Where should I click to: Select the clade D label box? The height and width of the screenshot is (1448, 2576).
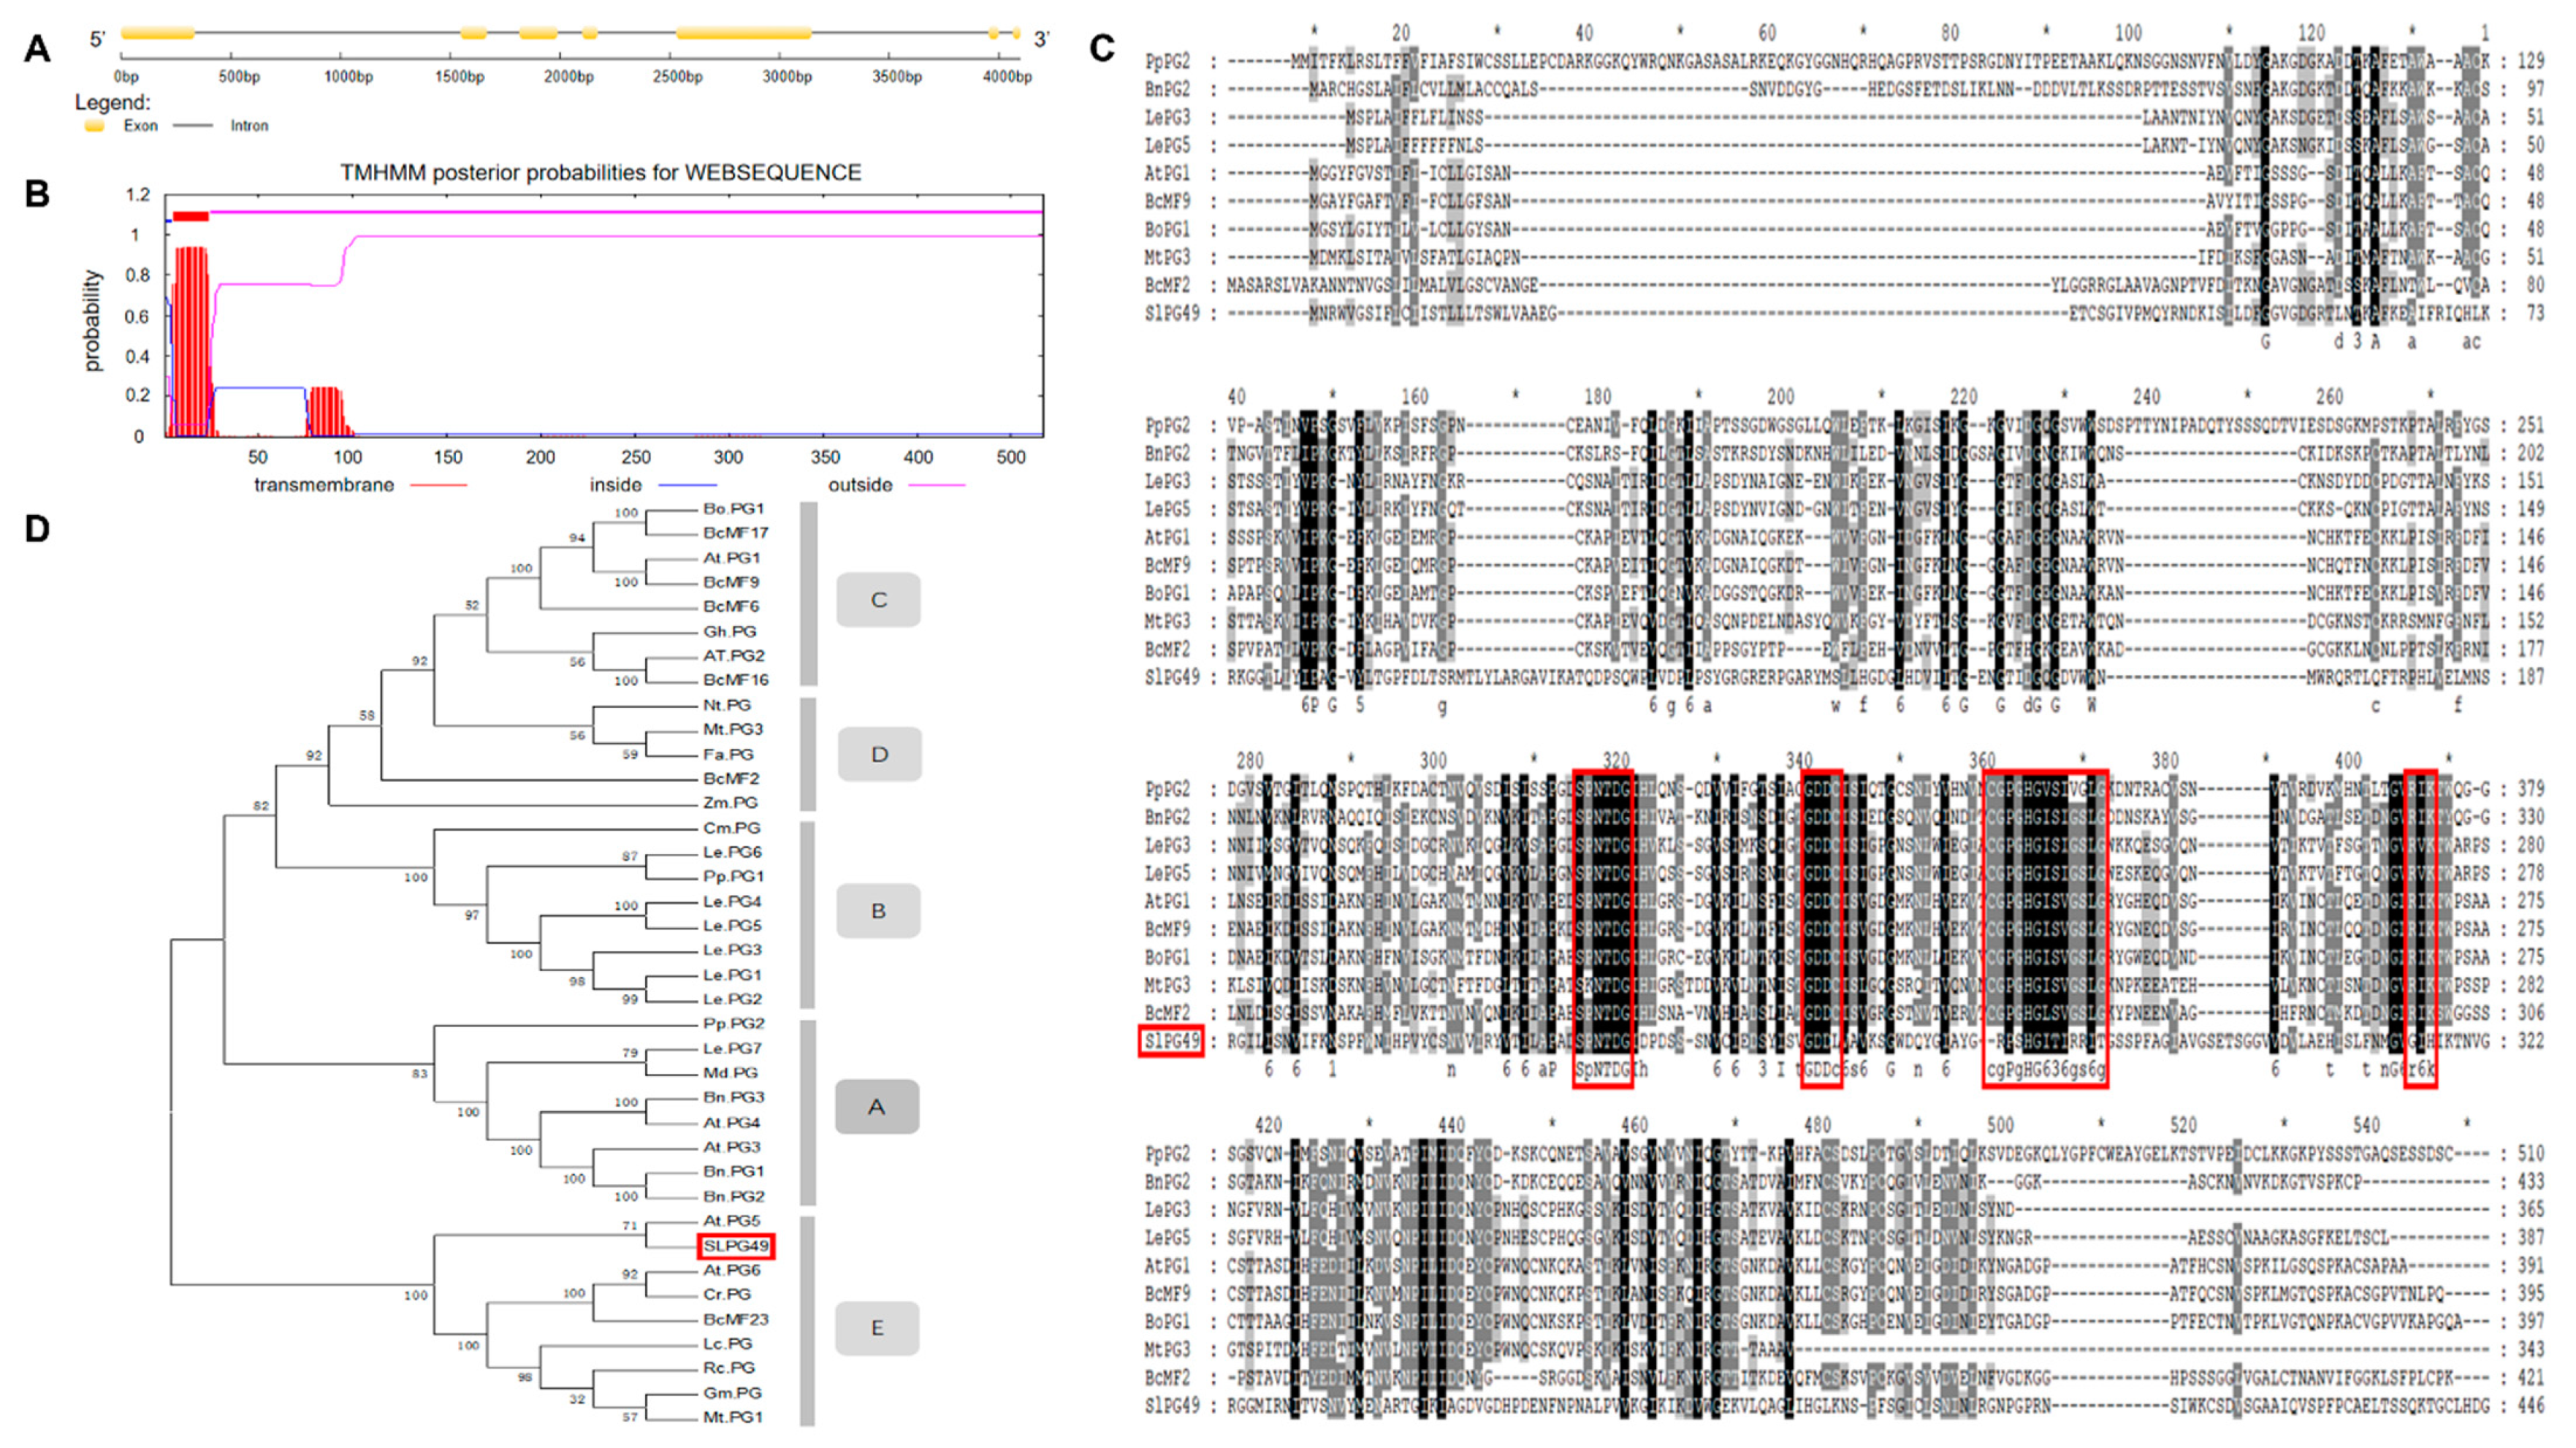pos(879,754)
